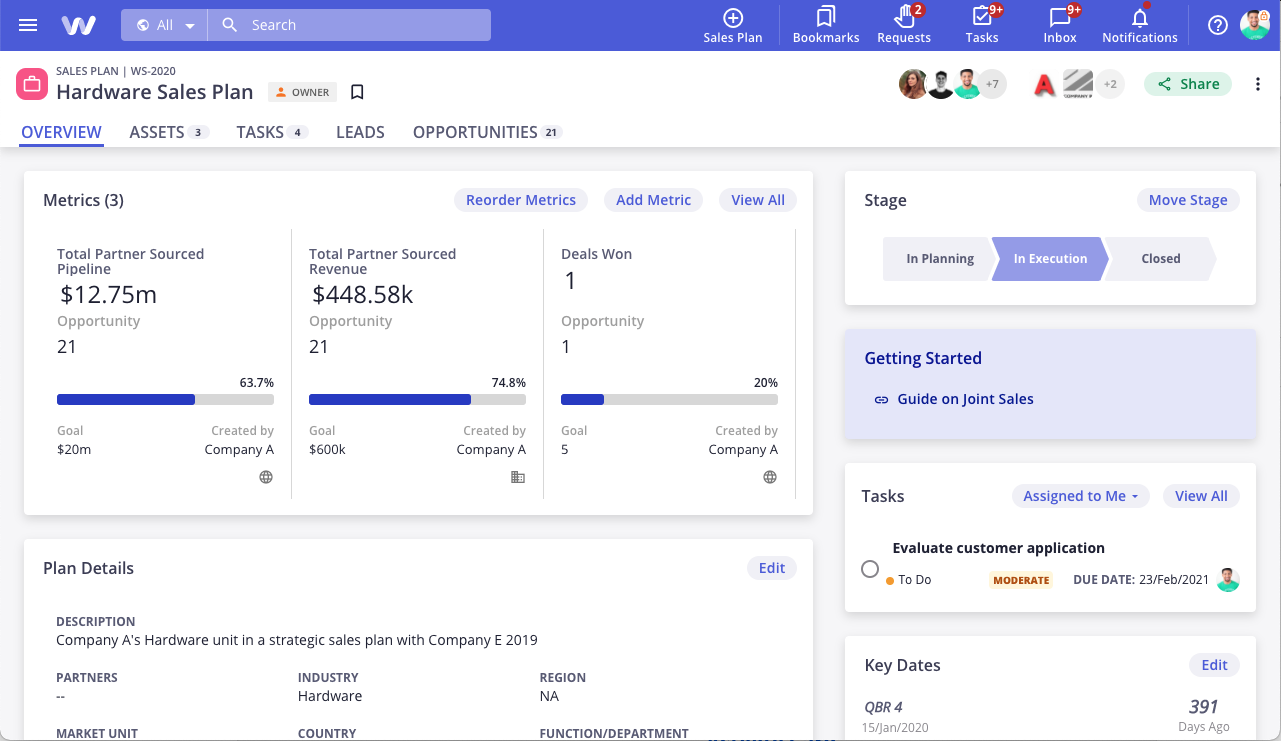This screenshot has width=1281, height=741.
Task: Open the Assigned to Me filter dropdown
Action: [x=1081, y=496]
